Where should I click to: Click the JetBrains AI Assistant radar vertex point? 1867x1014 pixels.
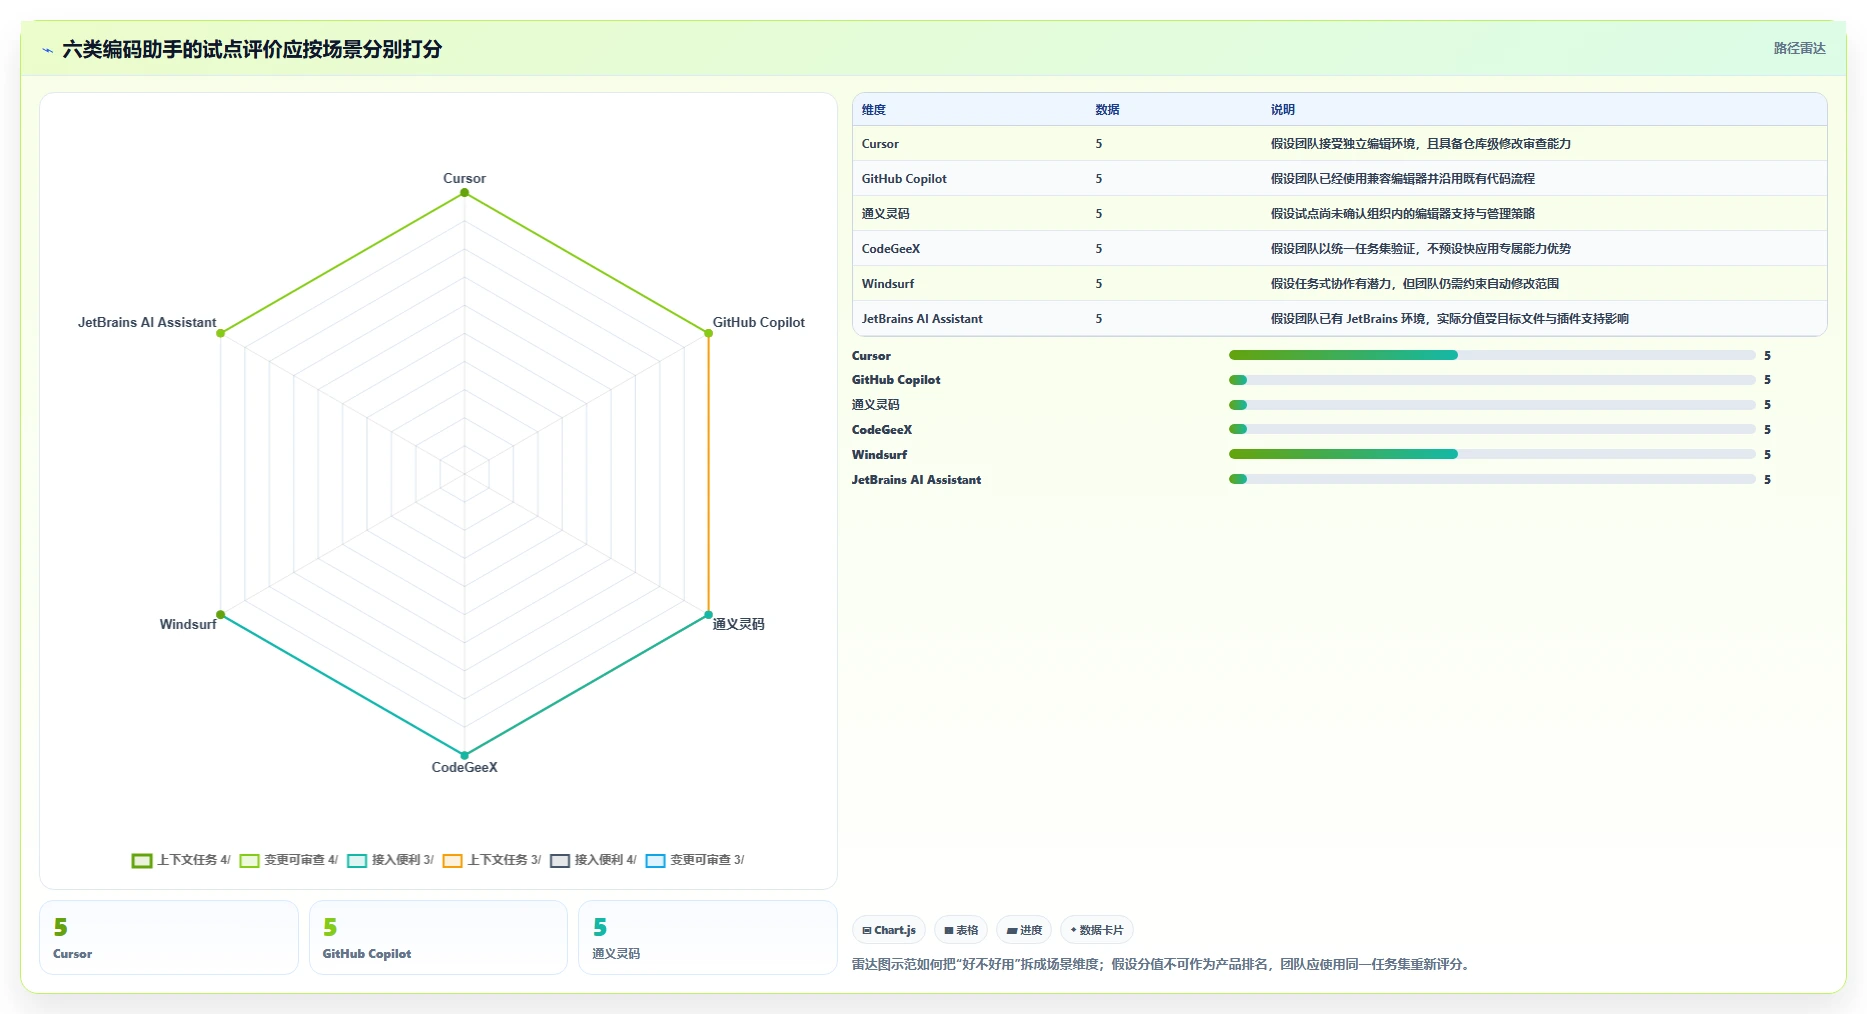221,333
